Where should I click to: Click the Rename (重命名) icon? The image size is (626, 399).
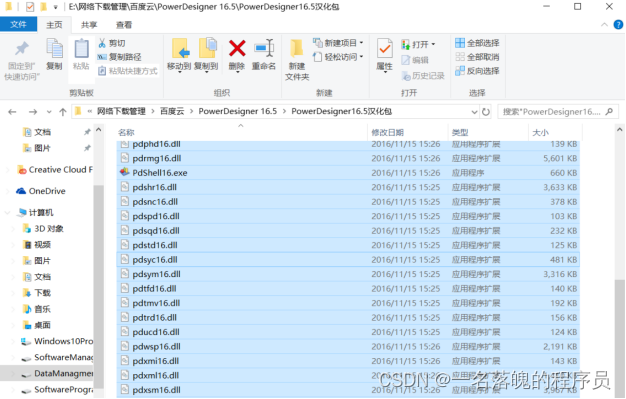coord(264,49)
